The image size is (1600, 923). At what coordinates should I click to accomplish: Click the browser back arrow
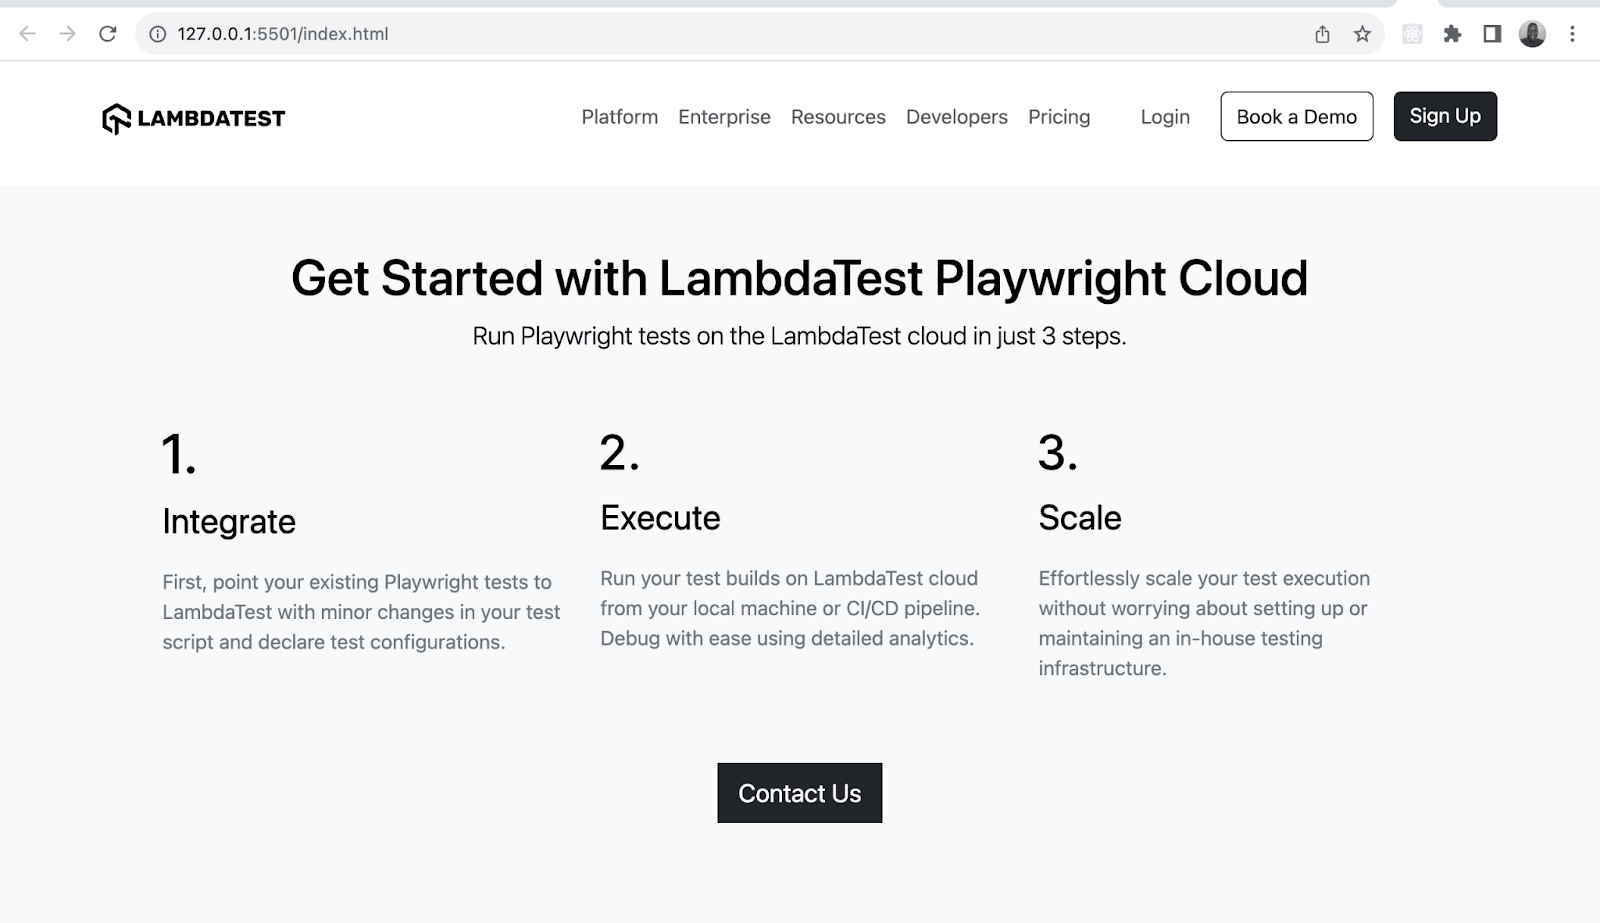28,34
